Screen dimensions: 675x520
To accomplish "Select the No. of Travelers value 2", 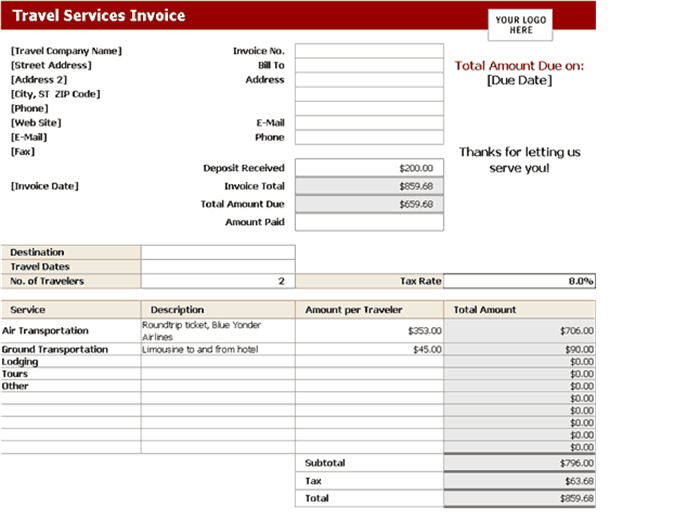I will pyautogui.click(x=218, y=282).
